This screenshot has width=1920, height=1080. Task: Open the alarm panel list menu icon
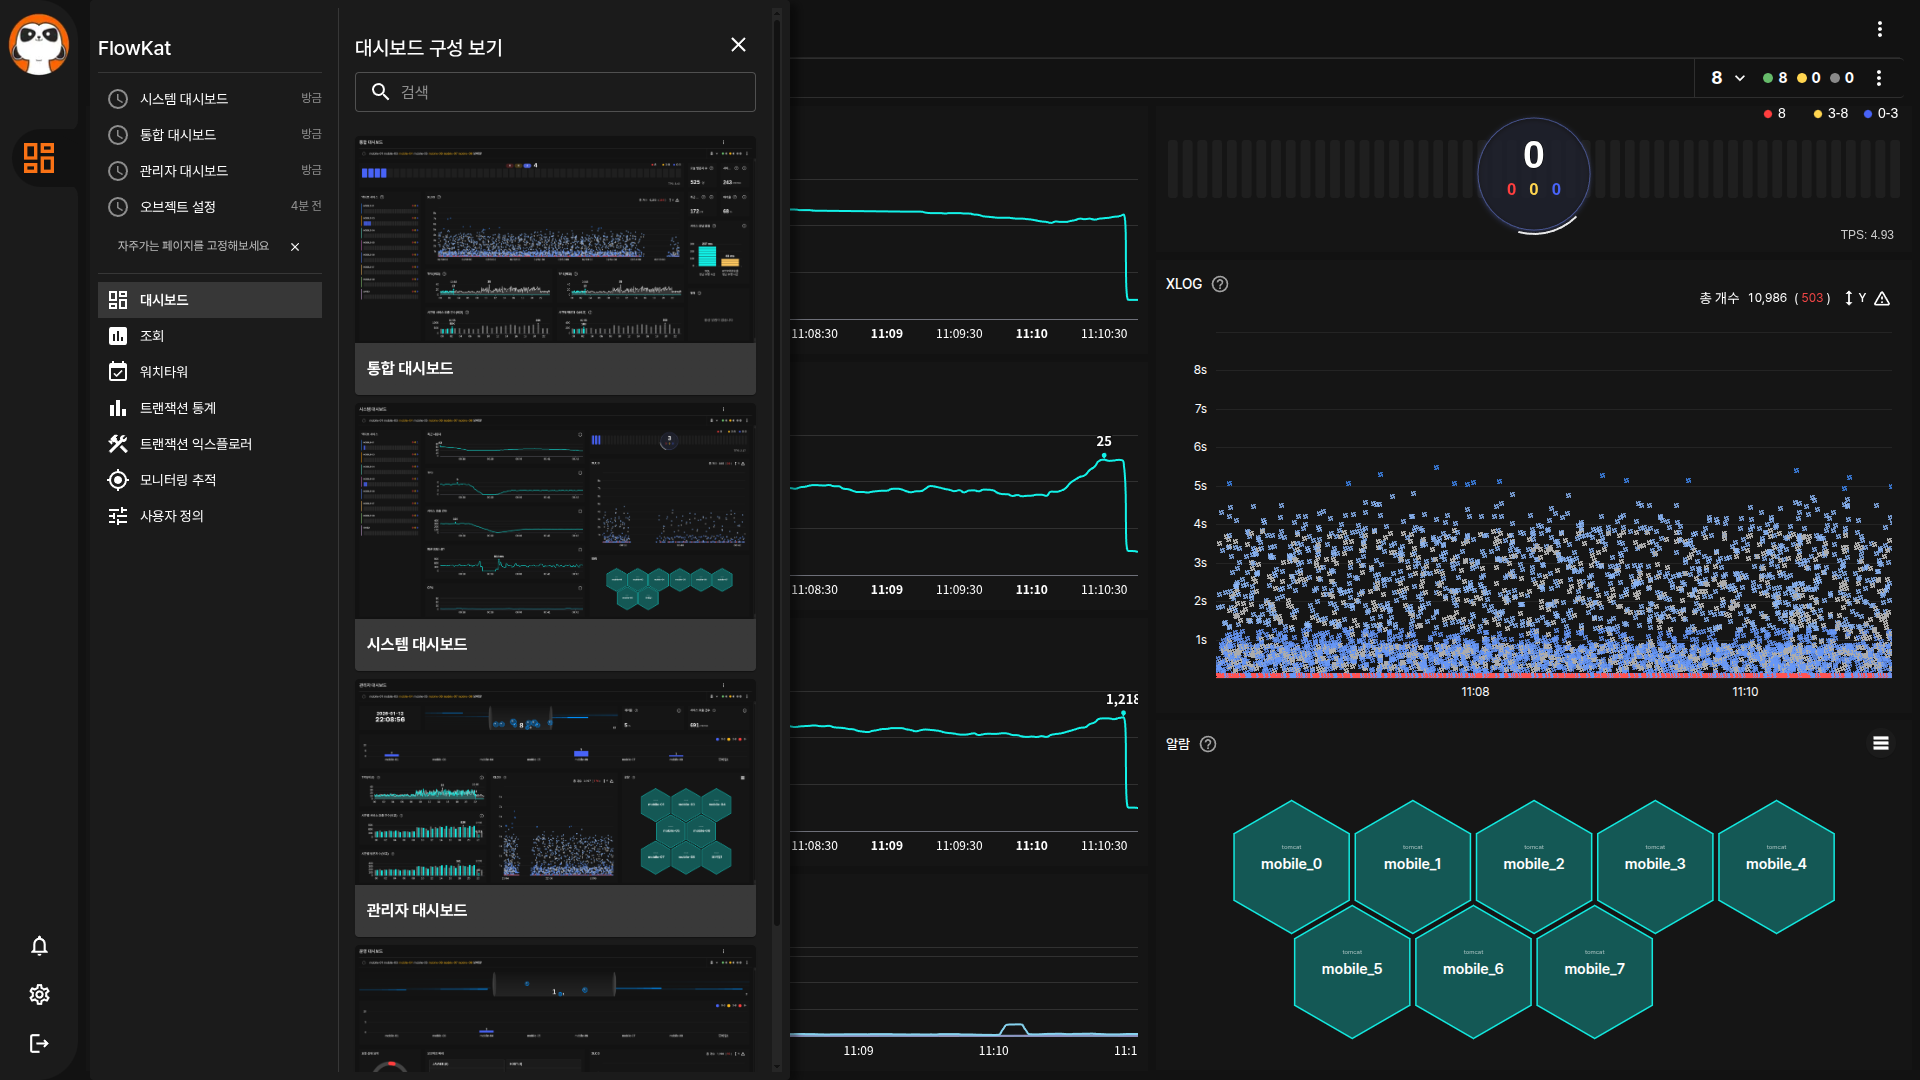click(x=1880, y=743)
